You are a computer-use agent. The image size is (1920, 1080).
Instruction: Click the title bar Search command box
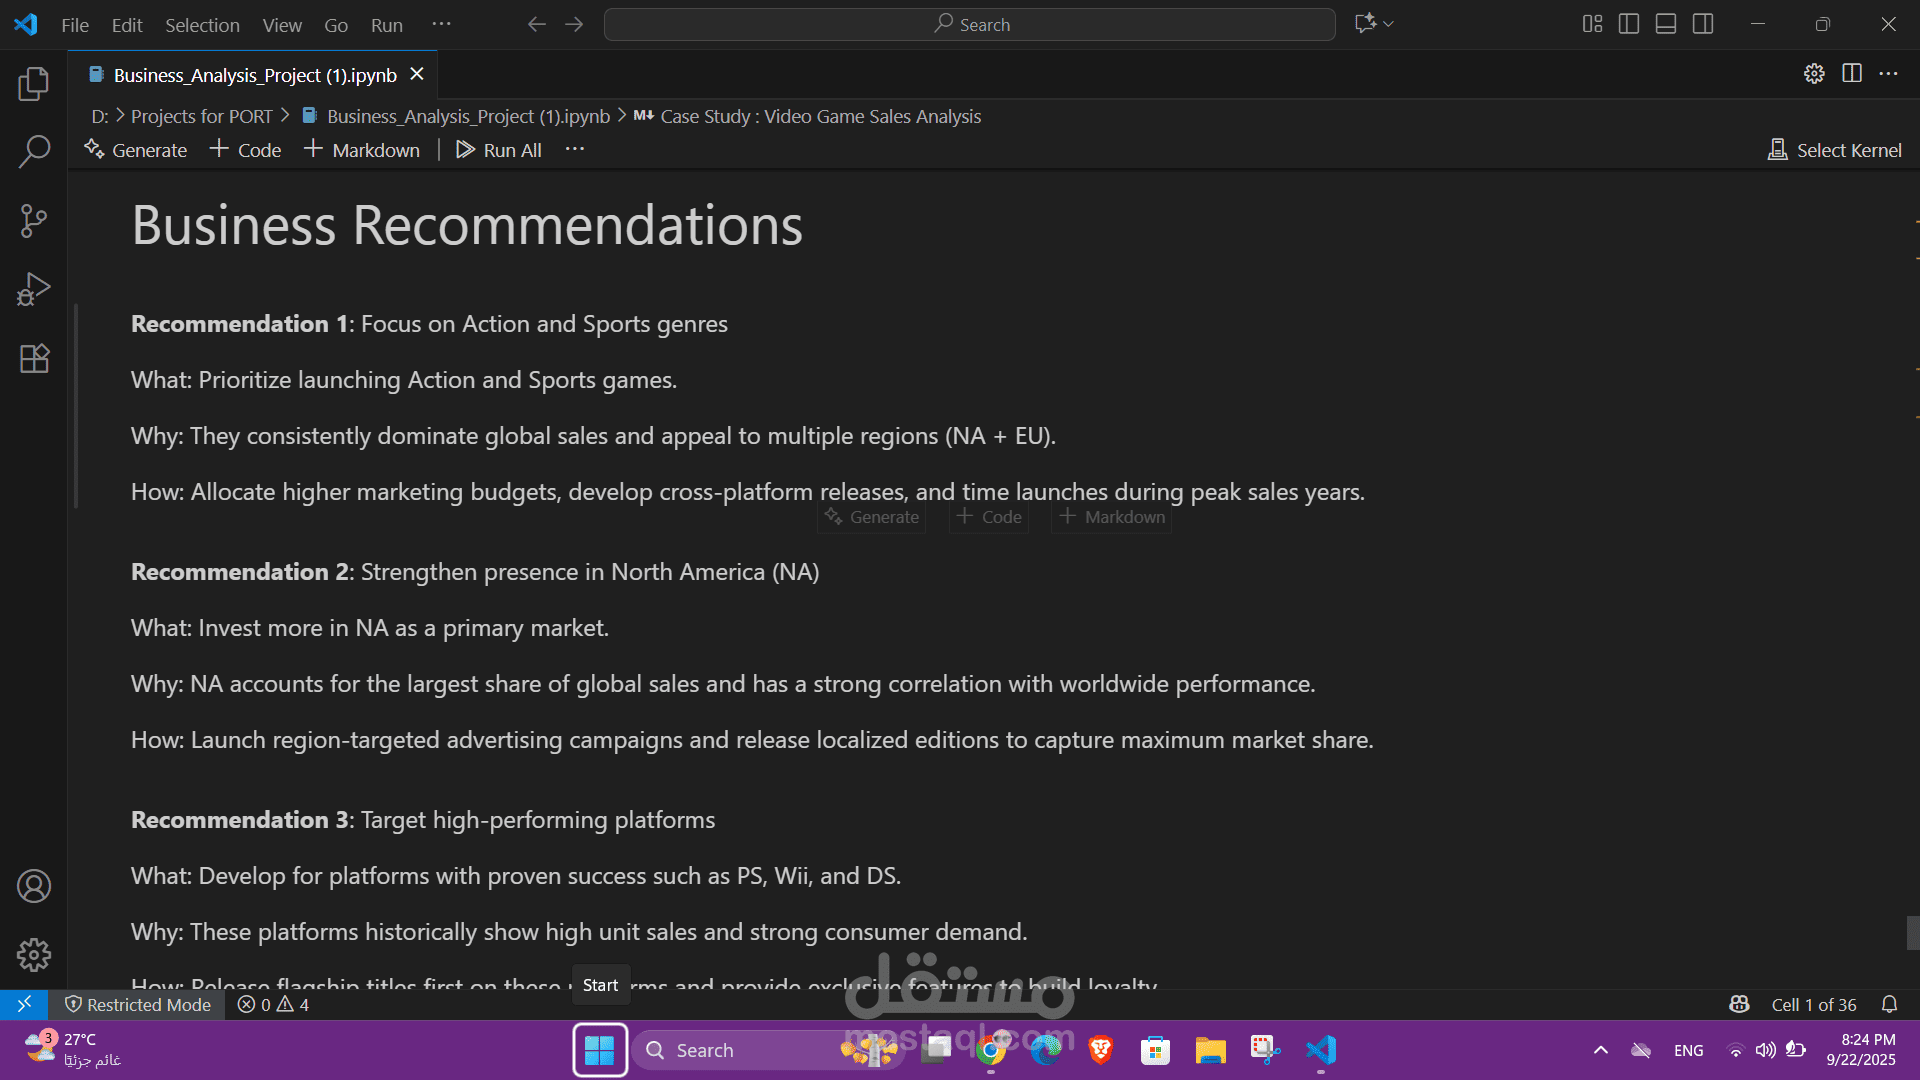tap(969, 24)
